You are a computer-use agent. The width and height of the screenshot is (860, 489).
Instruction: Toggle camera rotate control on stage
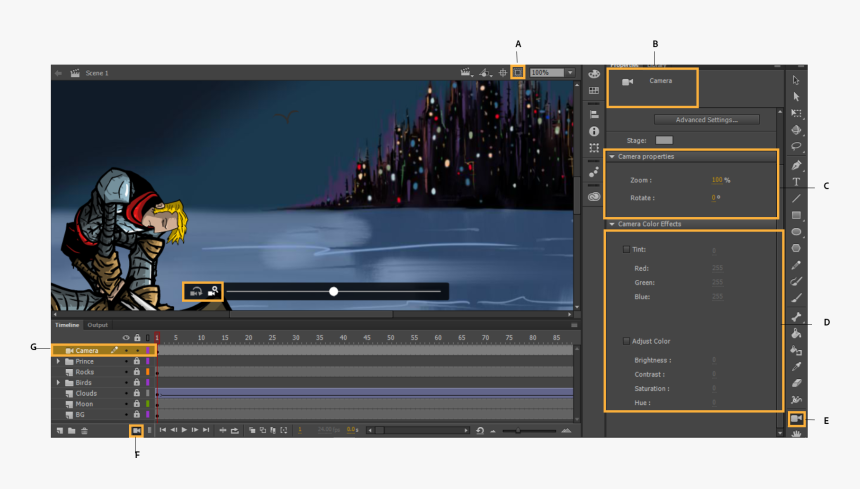pyautogui.click(x=196, y=292)
